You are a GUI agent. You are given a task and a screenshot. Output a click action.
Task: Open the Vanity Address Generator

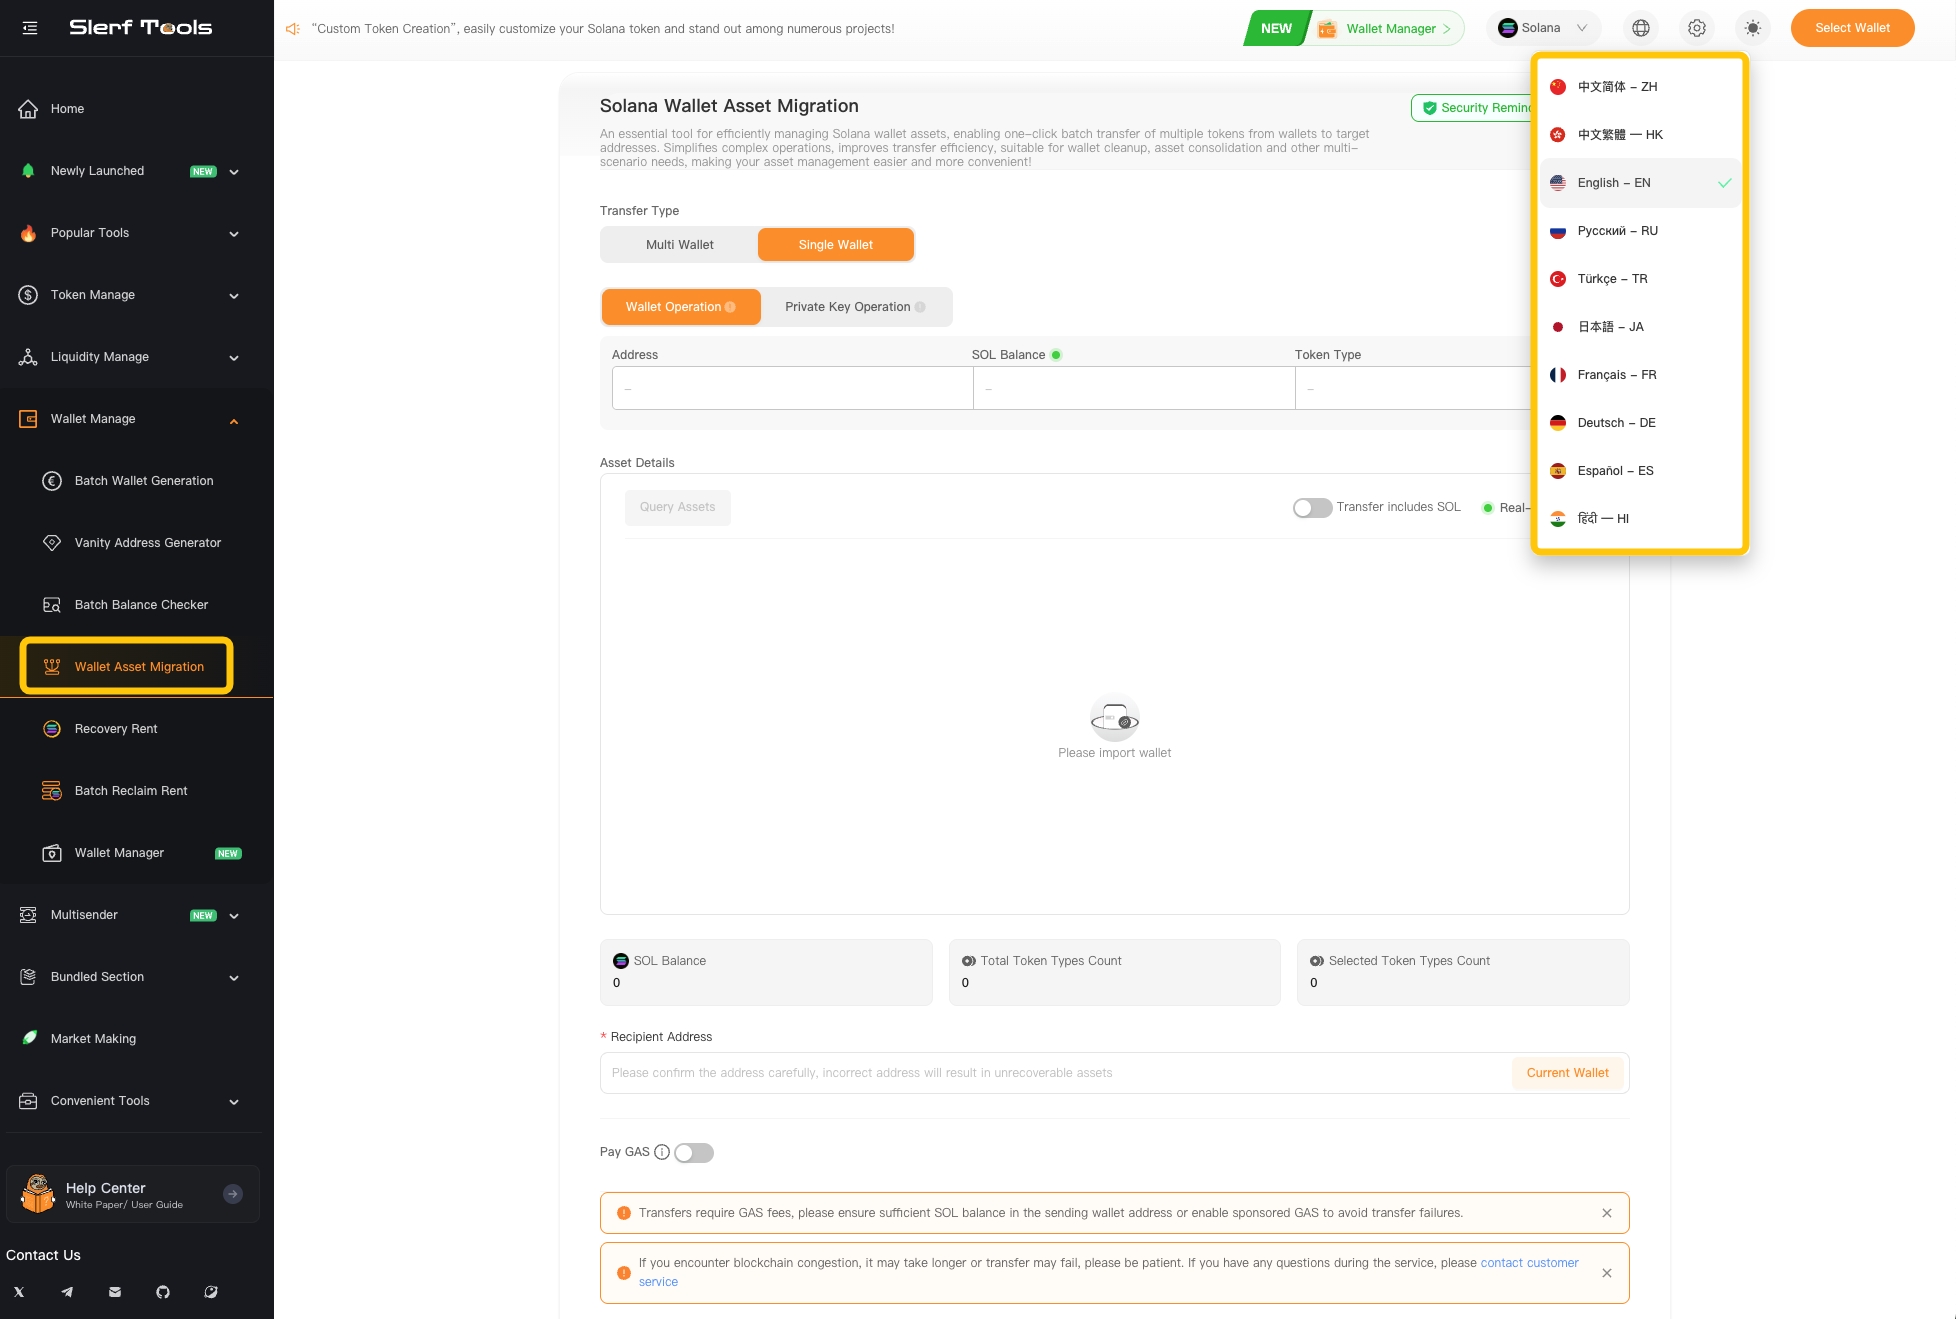147,542
